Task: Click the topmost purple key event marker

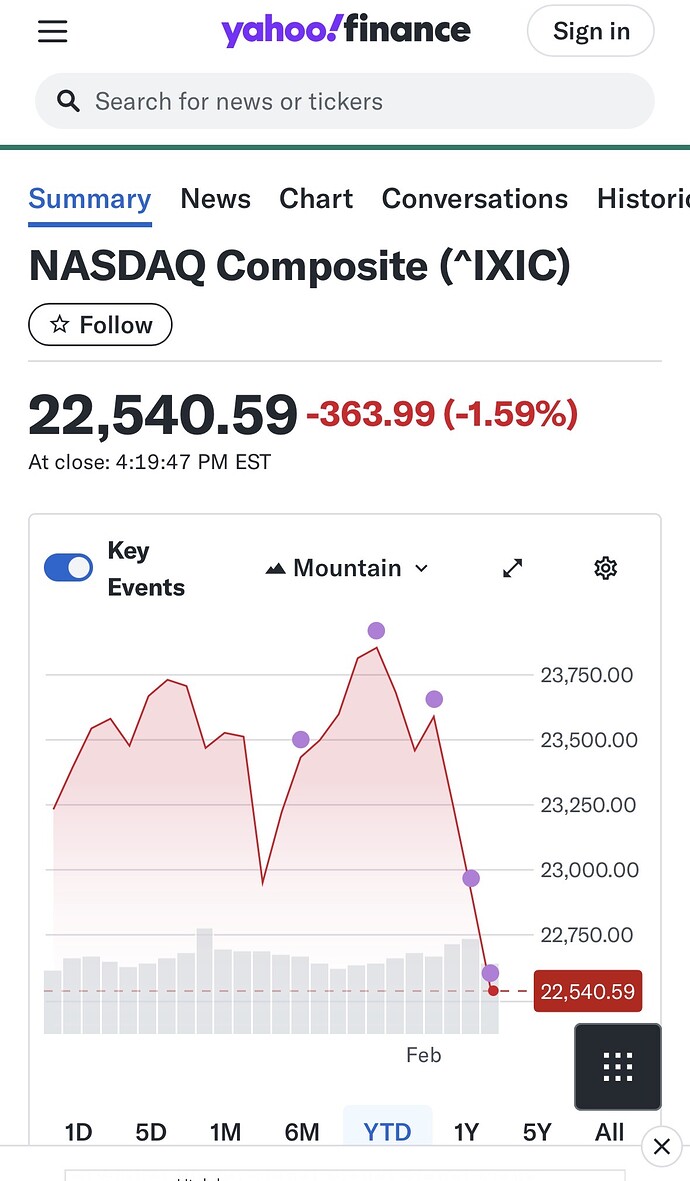Action: [376, 630]
